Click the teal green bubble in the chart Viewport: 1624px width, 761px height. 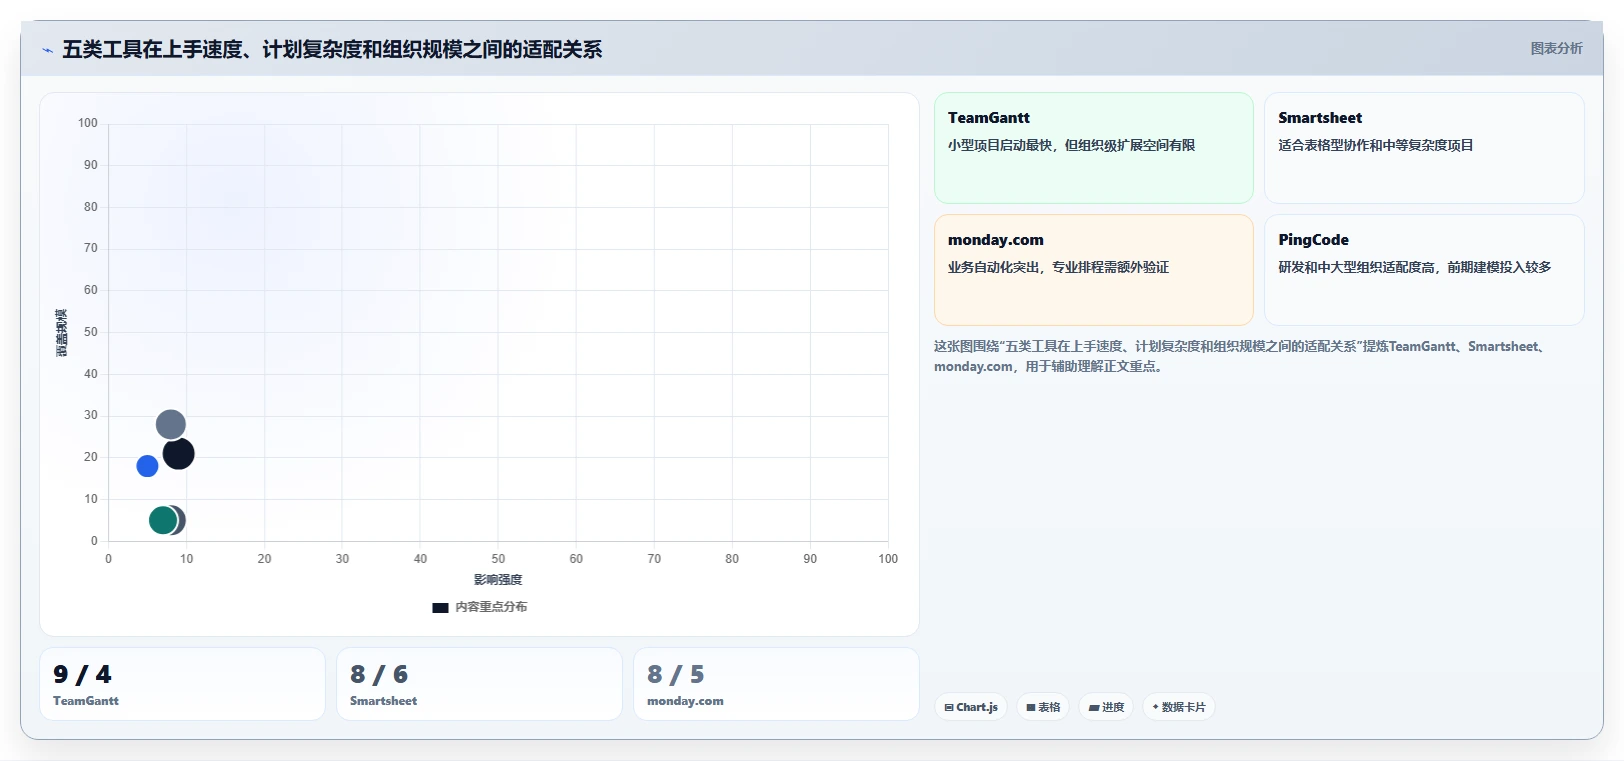point(163,520)
